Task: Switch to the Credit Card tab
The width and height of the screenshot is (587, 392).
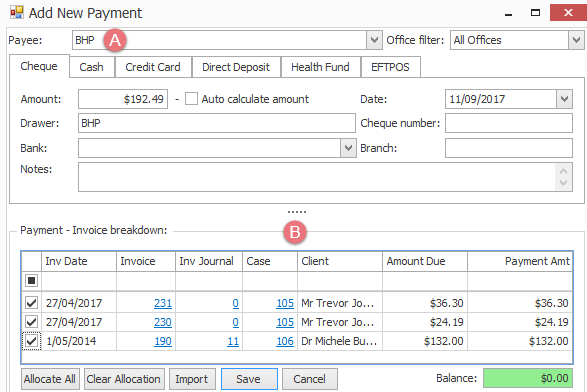Action: [153, 67]
